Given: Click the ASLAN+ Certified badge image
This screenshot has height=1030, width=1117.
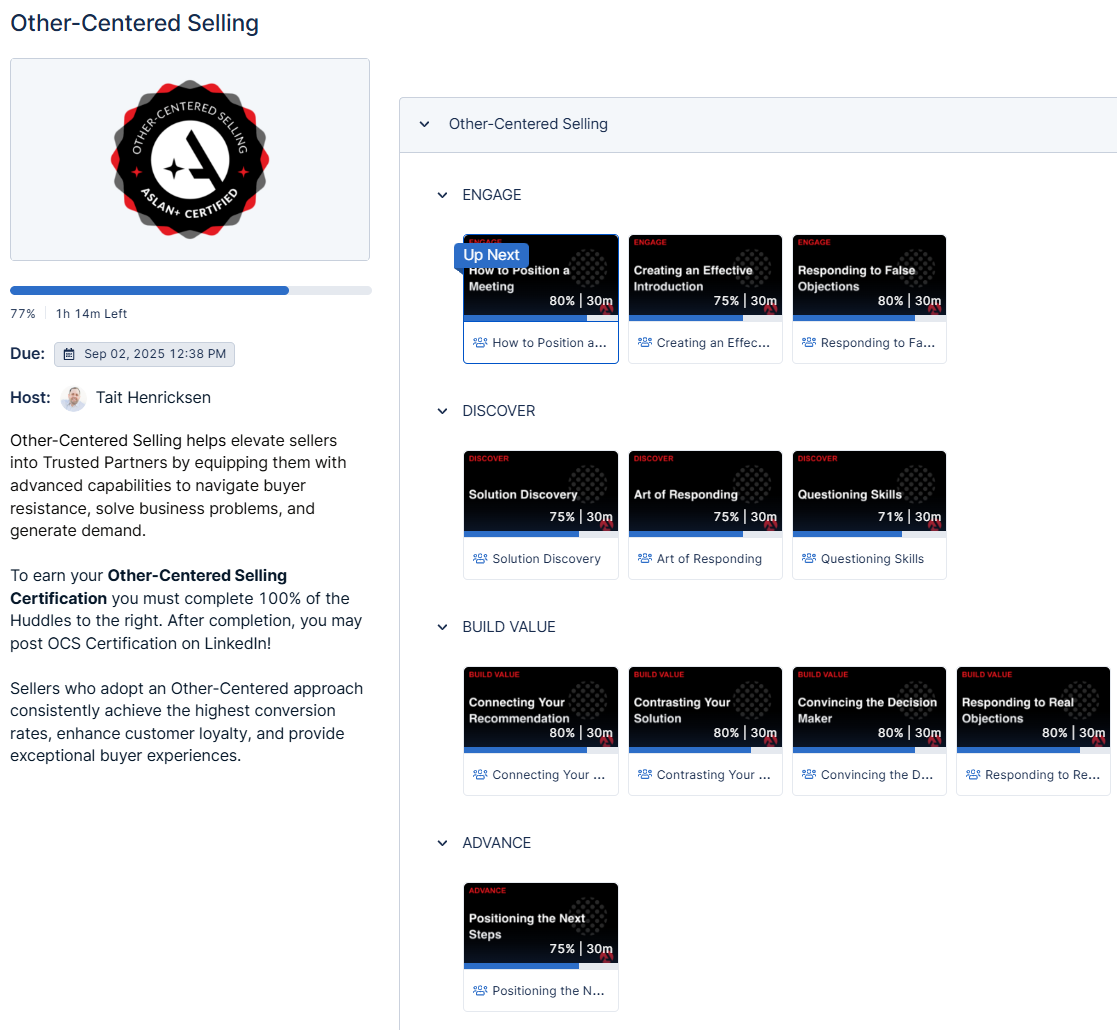Looking at the screenshot, I should click(189, 159).
